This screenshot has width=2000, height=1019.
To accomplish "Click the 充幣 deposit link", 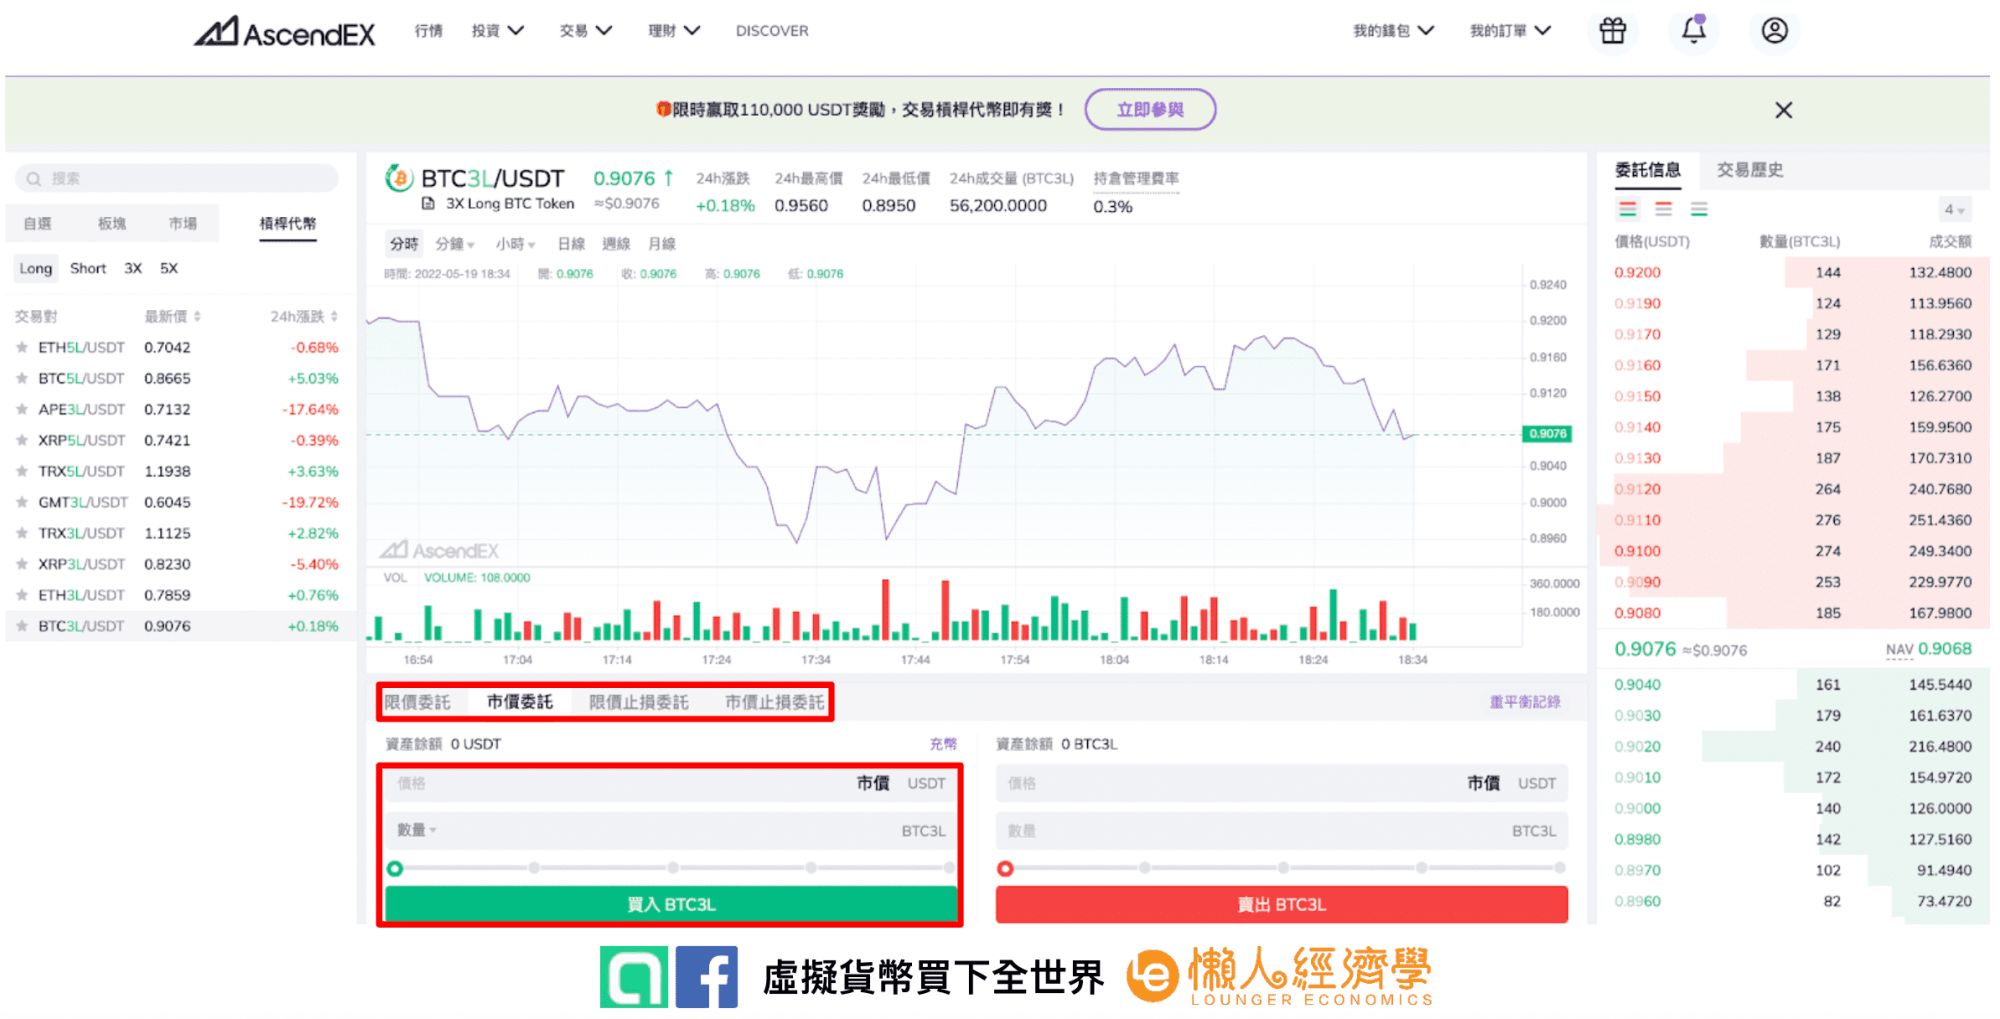I will click(943, 744).
